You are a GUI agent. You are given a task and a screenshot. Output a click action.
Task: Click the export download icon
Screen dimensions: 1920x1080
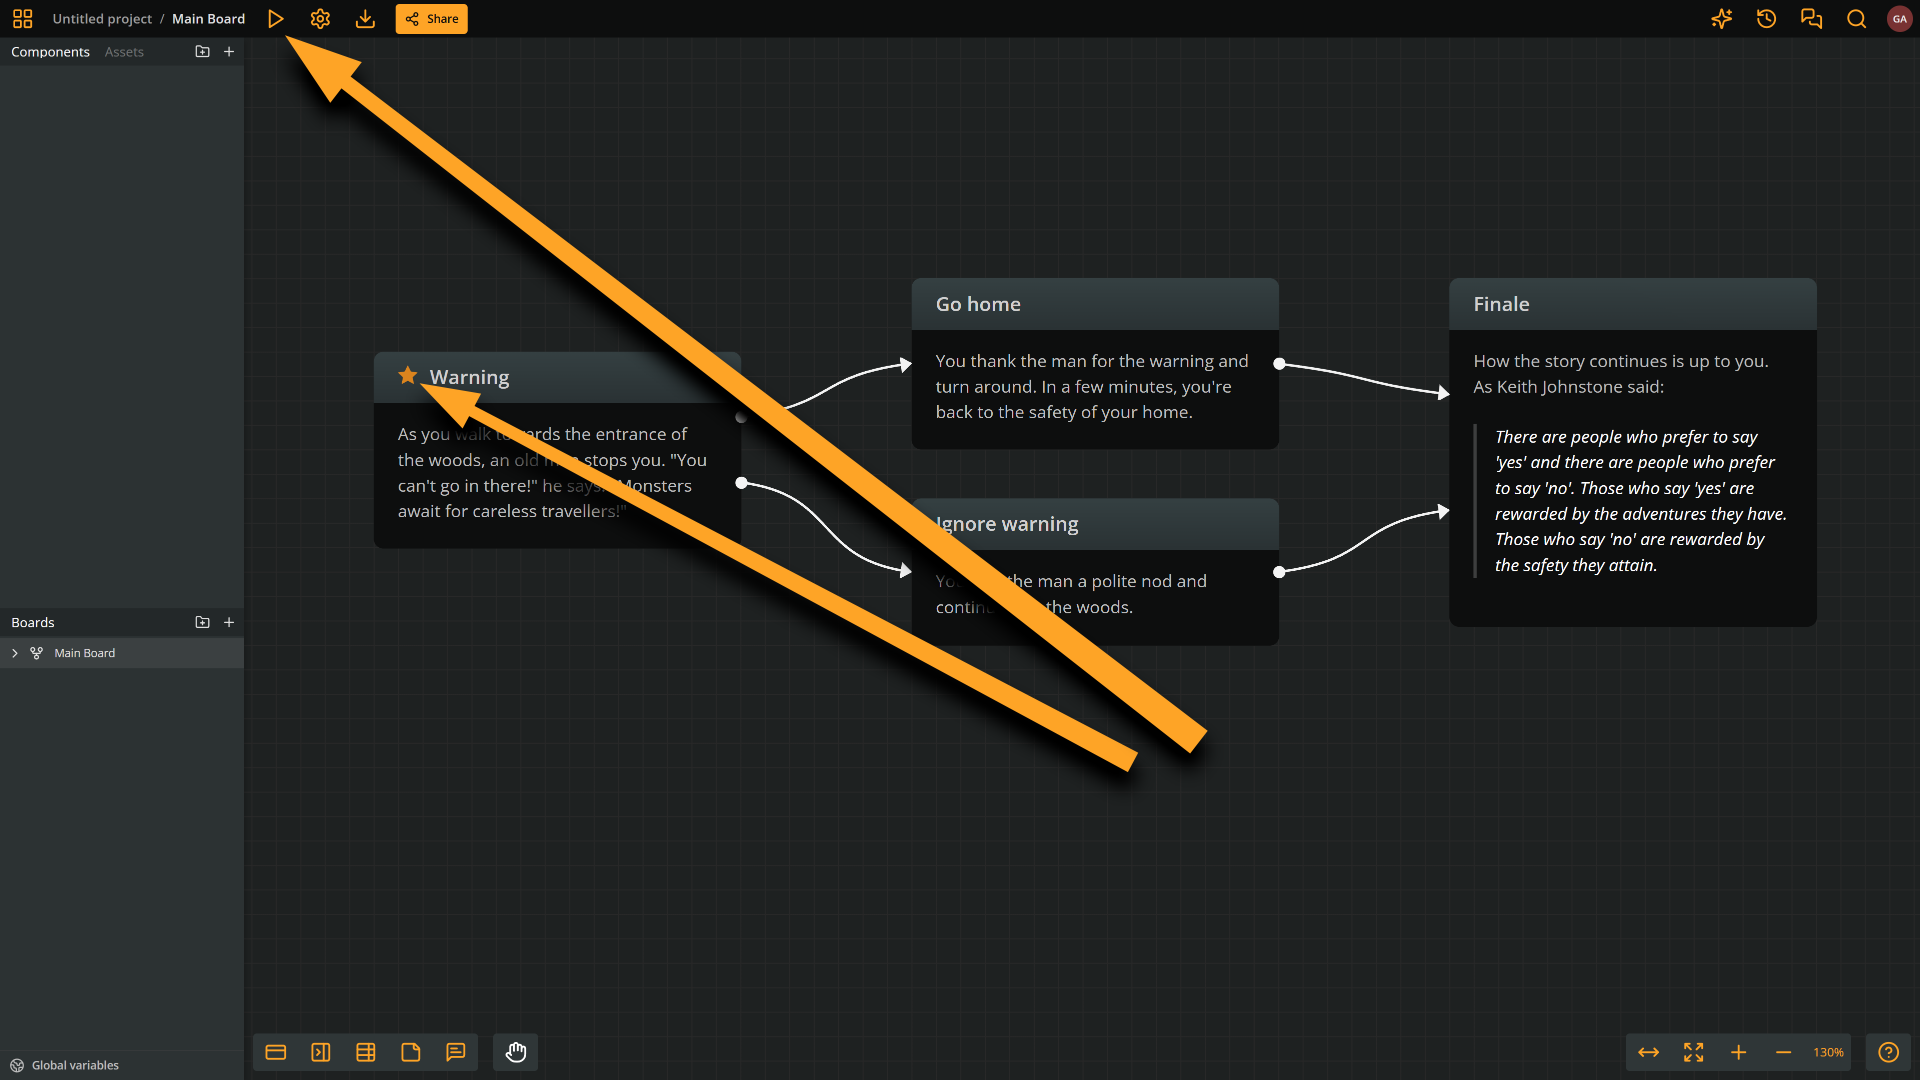pyautogui.click(x=365, y=19)
